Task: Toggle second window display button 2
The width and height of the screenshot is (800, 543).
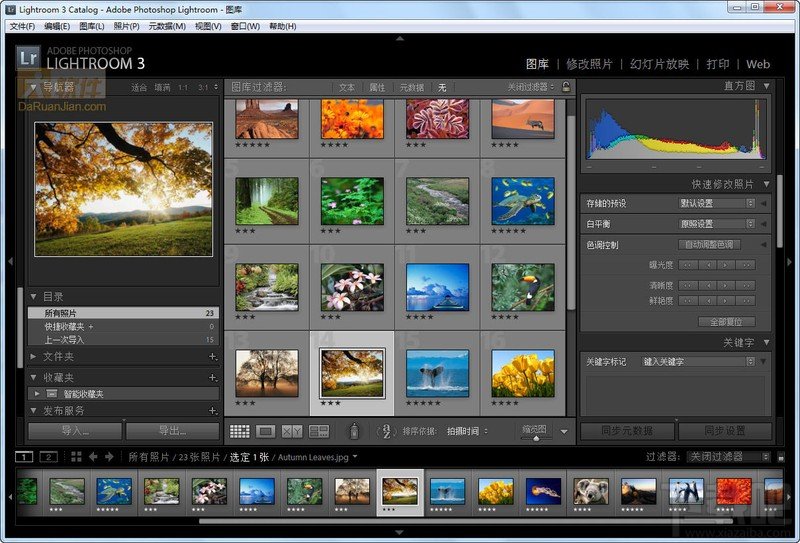Action: pyautogui.click(x=47, y=457)
